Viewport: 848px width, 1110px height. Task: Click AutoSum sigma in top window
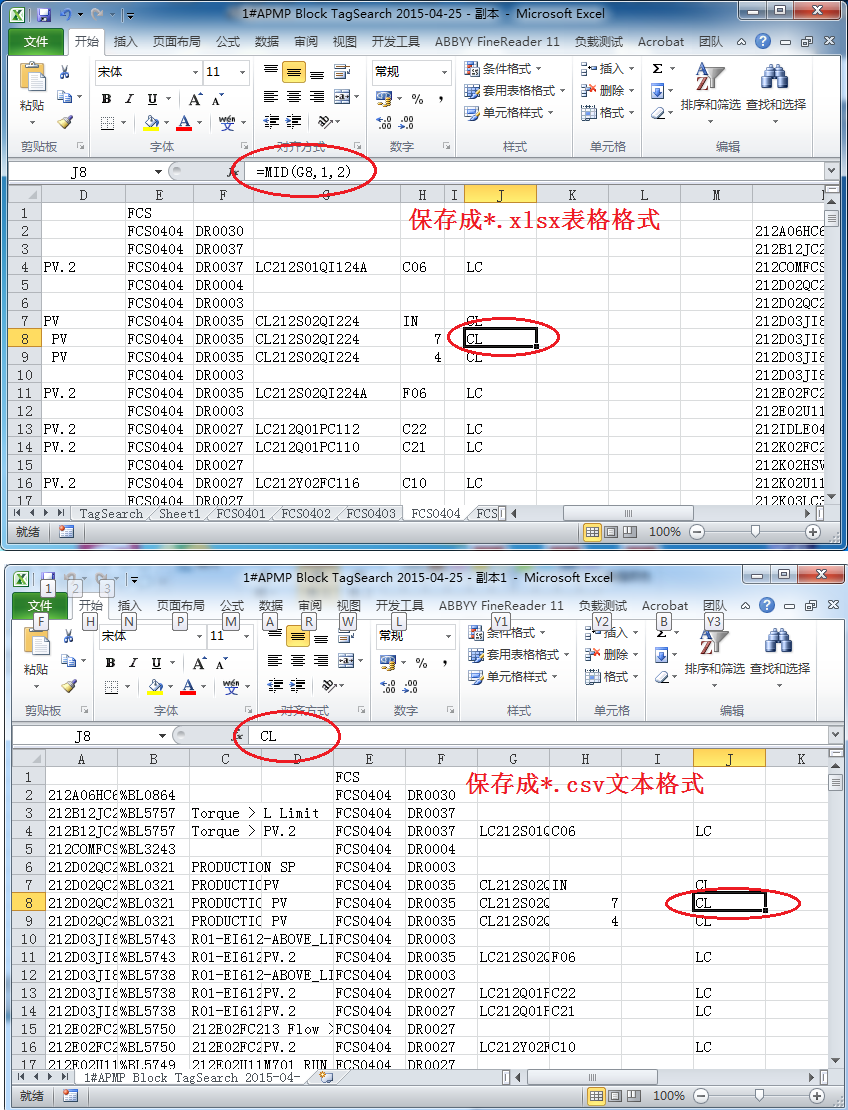click(658, 69)
